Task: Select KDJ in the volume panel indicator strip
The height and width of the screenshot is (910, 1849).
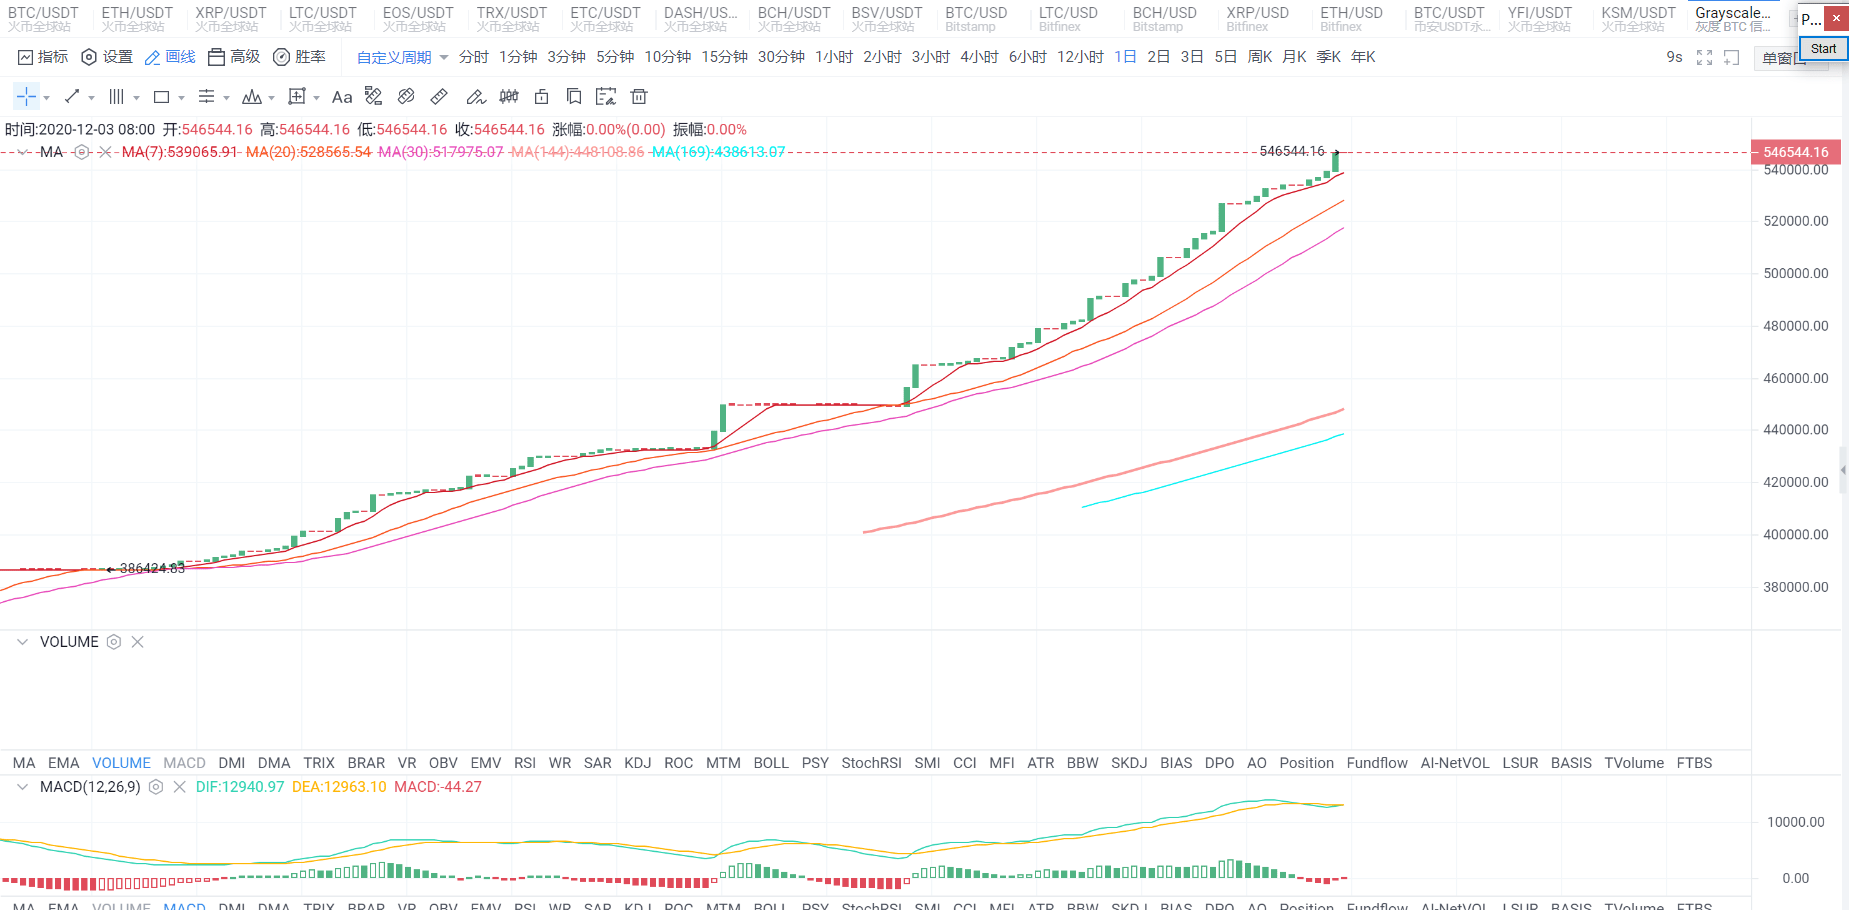Action: [638, 763]
